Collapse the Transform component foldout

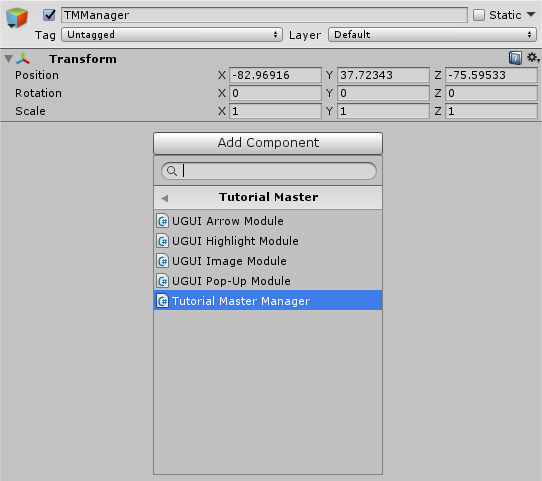pyautogui.click(x=9, y=59)
